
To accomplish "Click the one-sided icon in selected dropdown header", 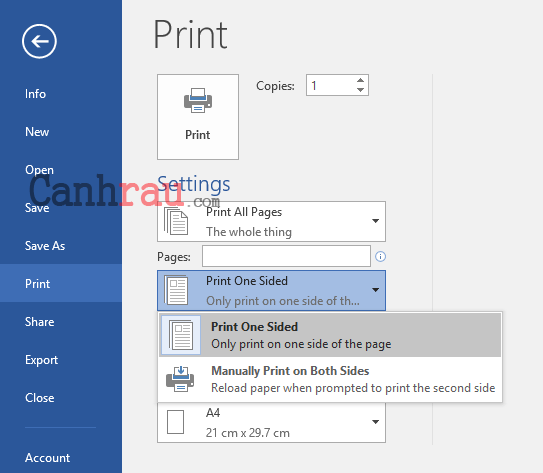I will (x=176, y=290).
